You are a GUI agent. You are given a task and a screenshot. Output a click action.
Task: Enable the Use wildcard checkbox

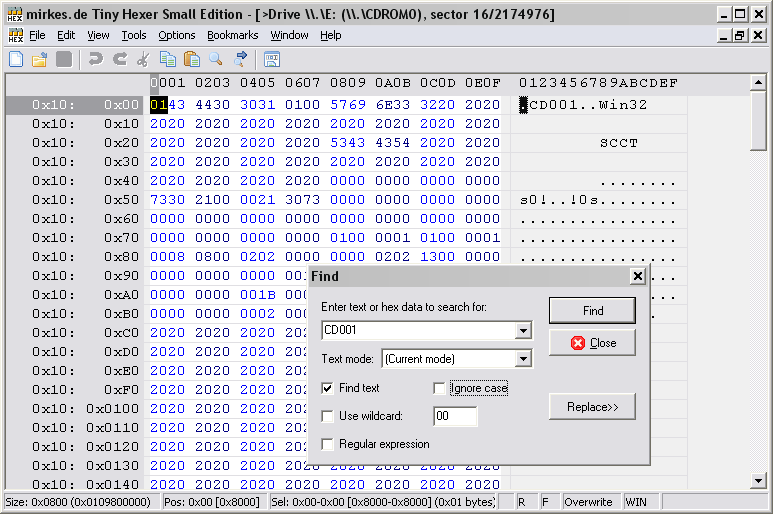tap(327, 416)
